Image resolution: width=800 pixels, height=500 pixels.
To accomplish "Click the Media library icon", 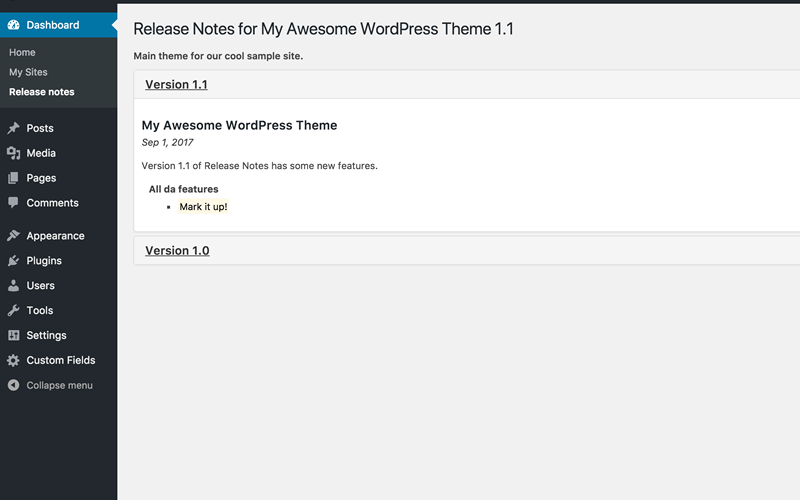I will pos(14,153).
